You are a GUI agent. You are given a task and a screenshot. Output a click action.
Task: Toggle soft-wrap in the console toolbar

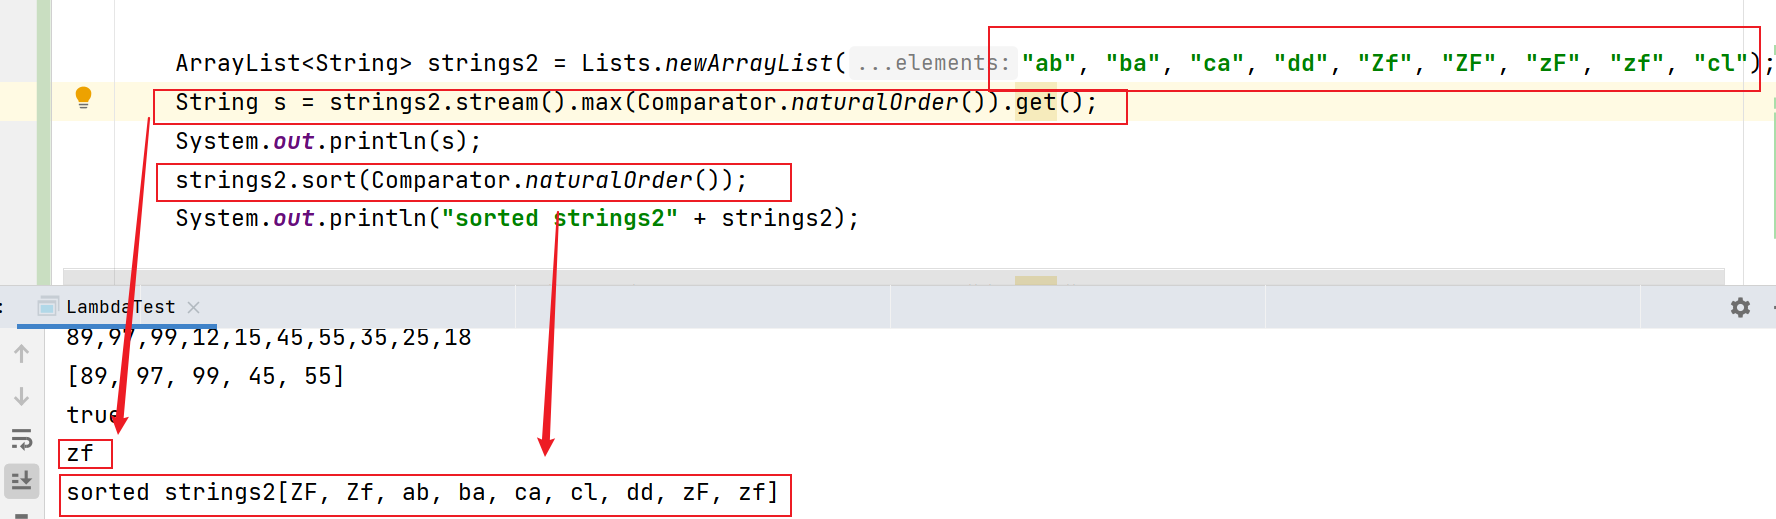pyautogui.click(x=22, y=439)
